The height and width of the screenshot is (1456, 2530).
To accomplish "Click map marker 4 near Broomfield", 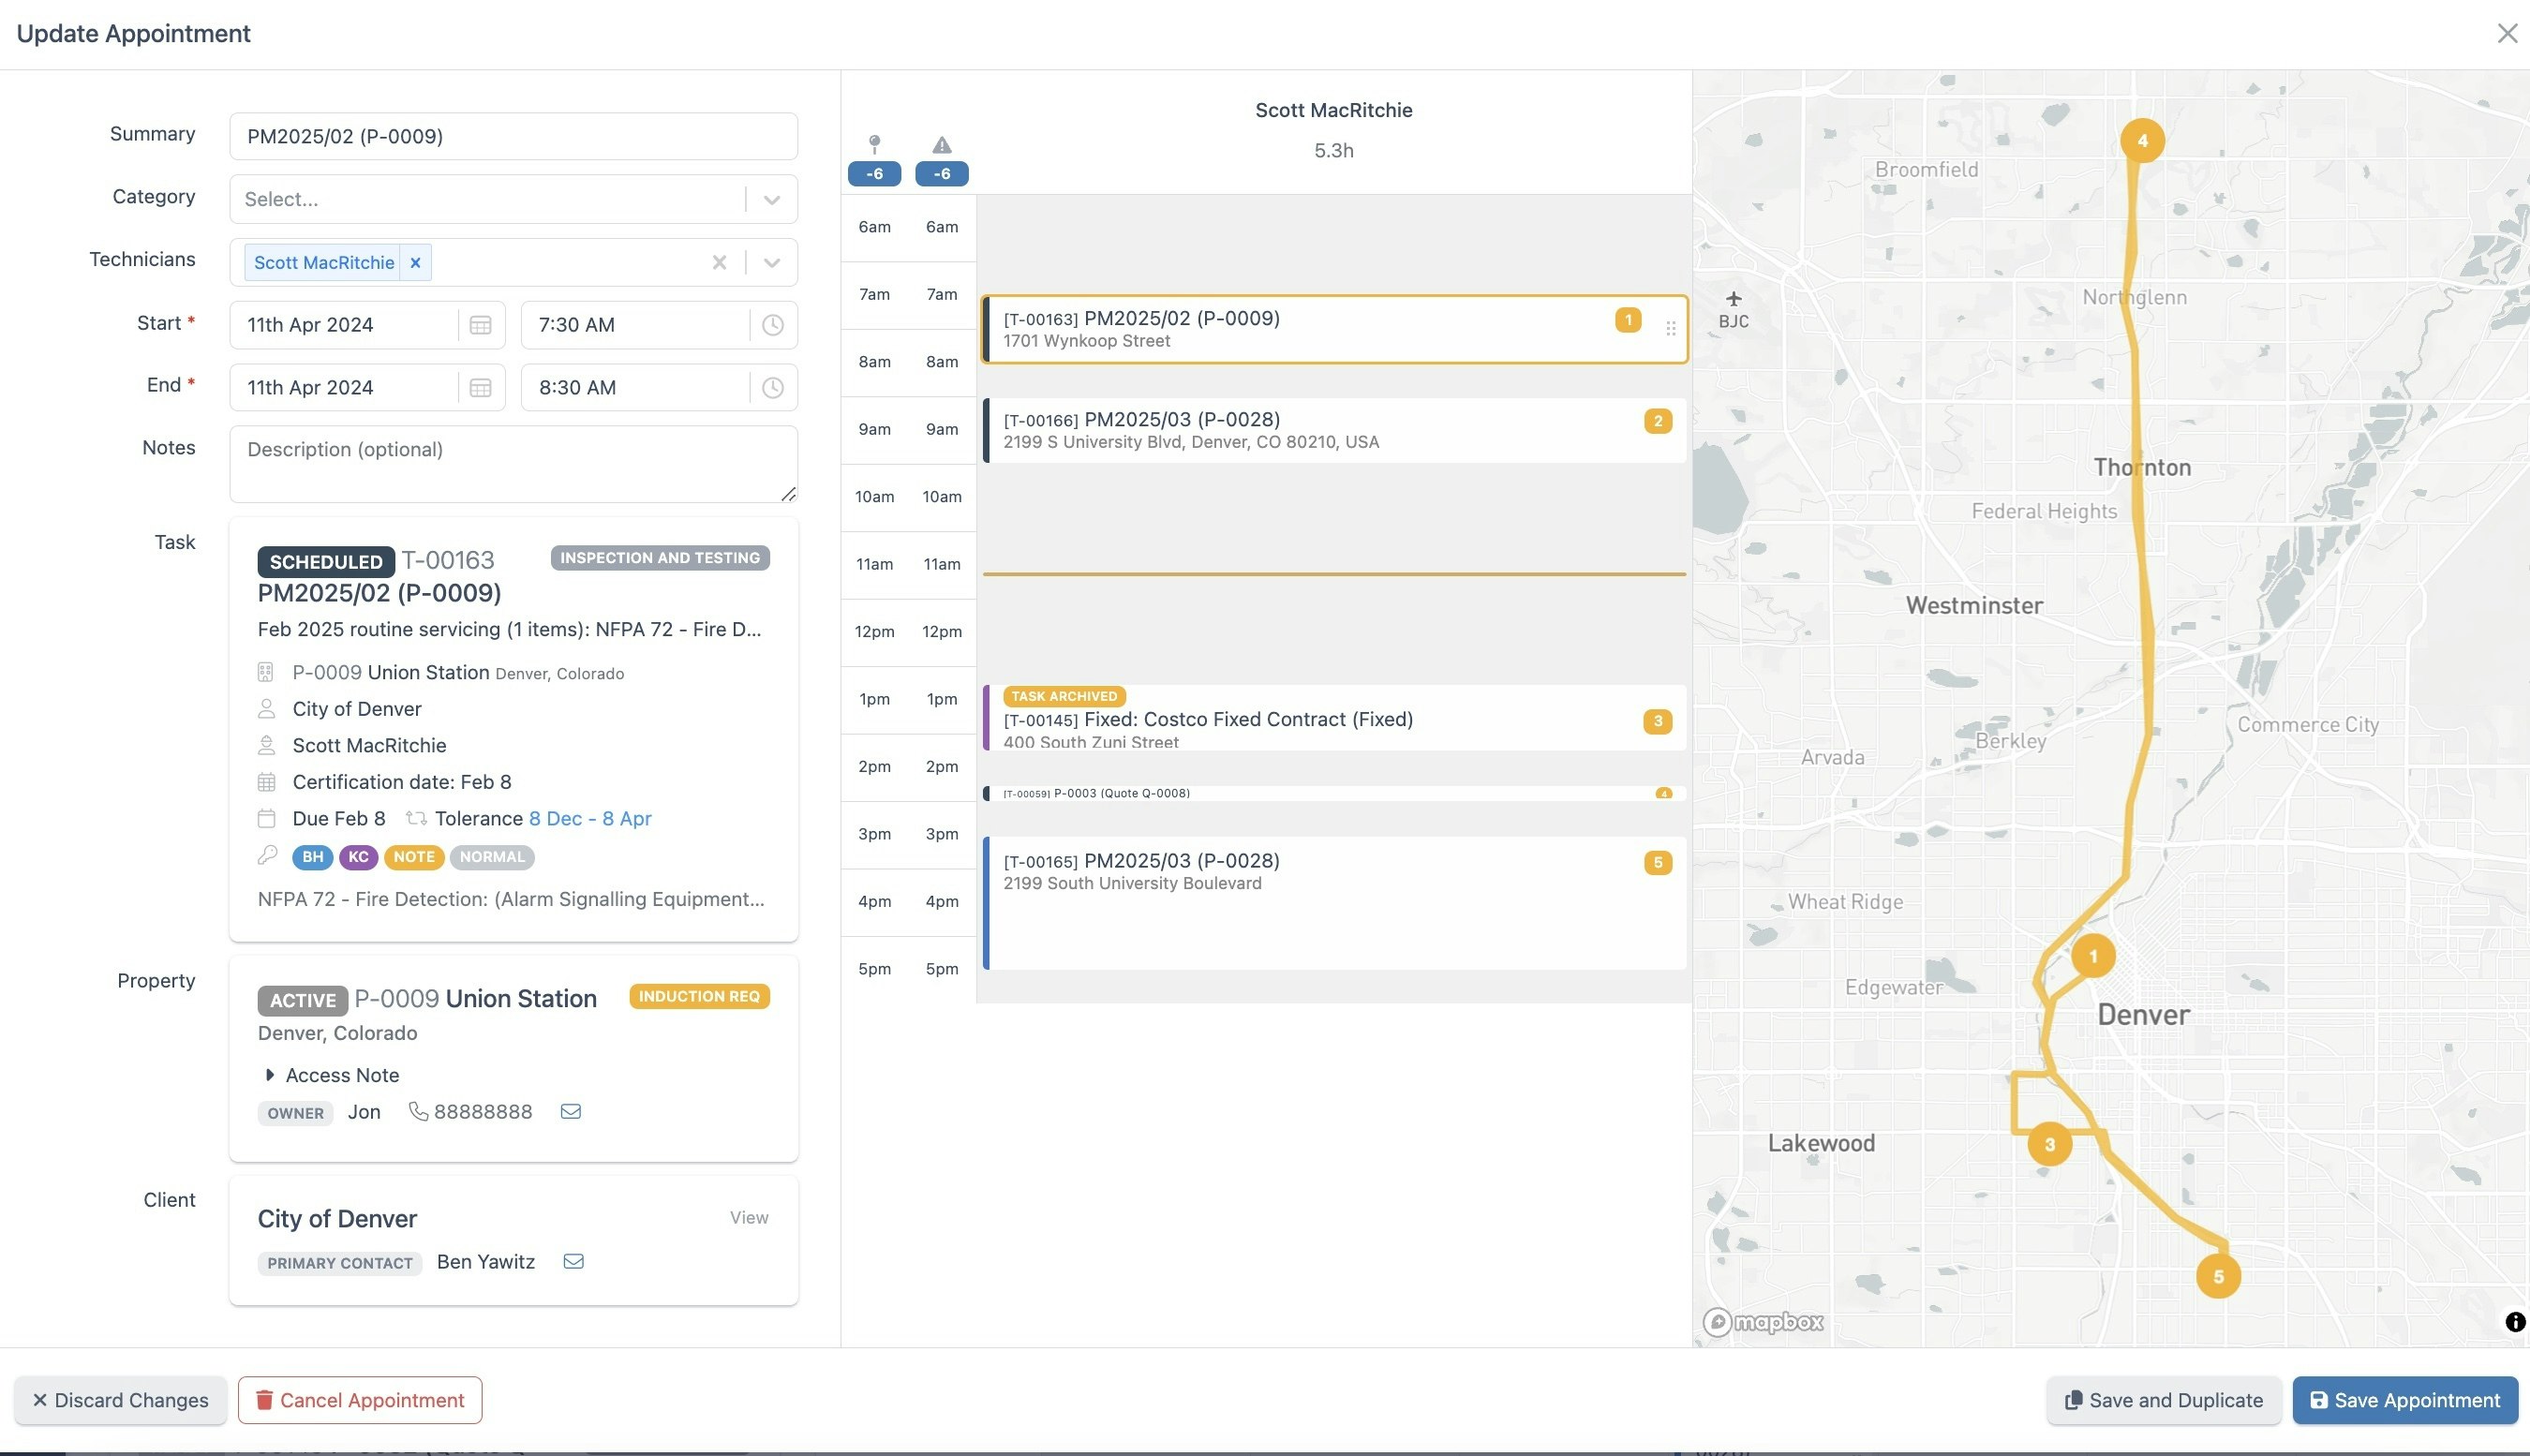I will pyautogui.click(x=2142, y=141).
